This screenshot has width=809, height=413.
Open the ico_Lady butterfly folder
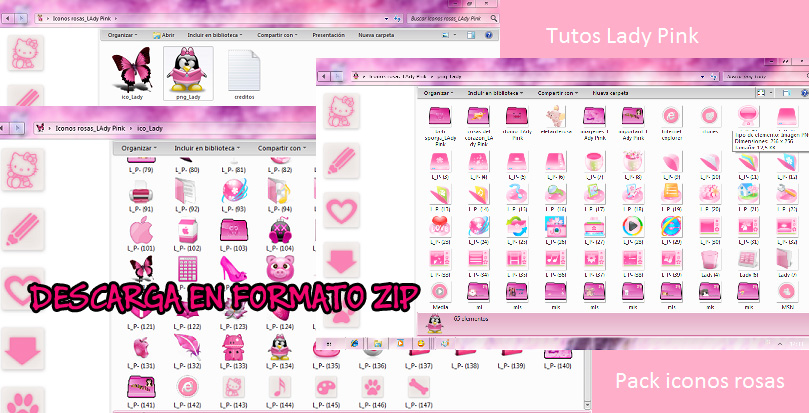coord(132,73)
